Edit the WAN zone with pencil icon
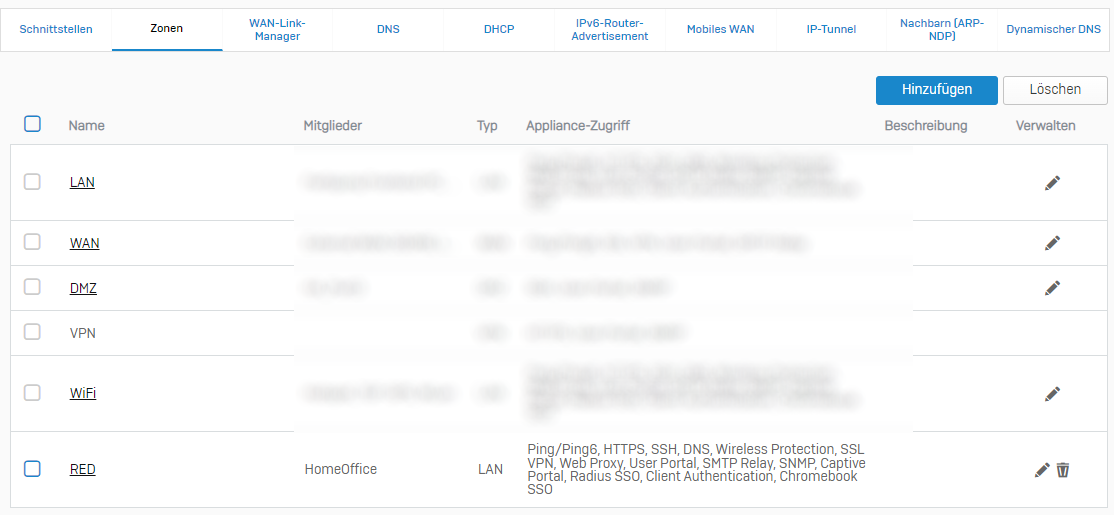The width and height of the screenshot is (1114, 515). click(x=1052, y=243)
